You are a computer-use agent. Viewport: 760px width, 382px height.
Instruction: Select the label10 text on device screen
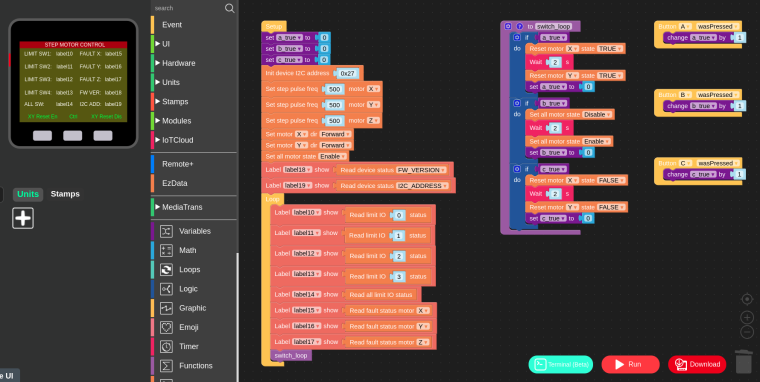point(64,54)
